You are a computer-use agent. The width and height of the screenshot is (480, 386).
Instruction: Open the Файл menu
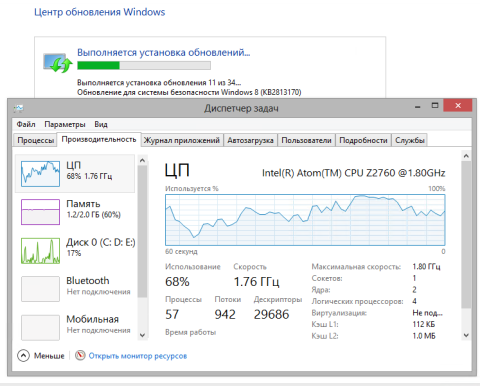tap(26, 124)
